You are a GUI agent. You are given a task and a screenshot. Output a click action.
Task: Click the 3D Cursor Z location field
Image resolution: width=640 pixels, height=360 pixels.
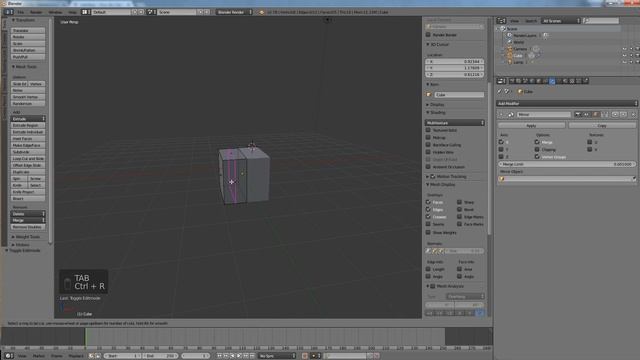tap(454, 75)
